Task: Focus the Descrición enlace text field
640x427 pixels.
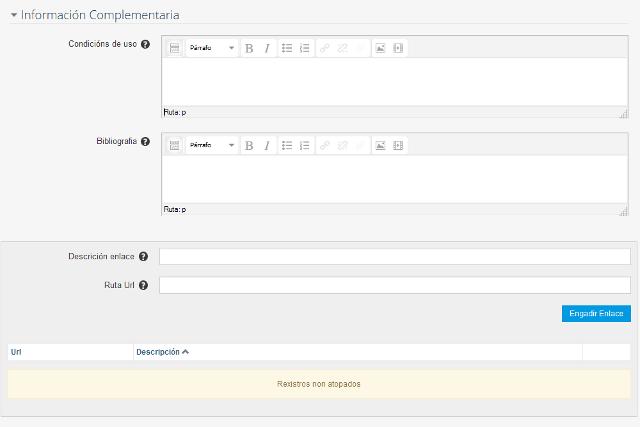Action: click(x=394, y=257)
